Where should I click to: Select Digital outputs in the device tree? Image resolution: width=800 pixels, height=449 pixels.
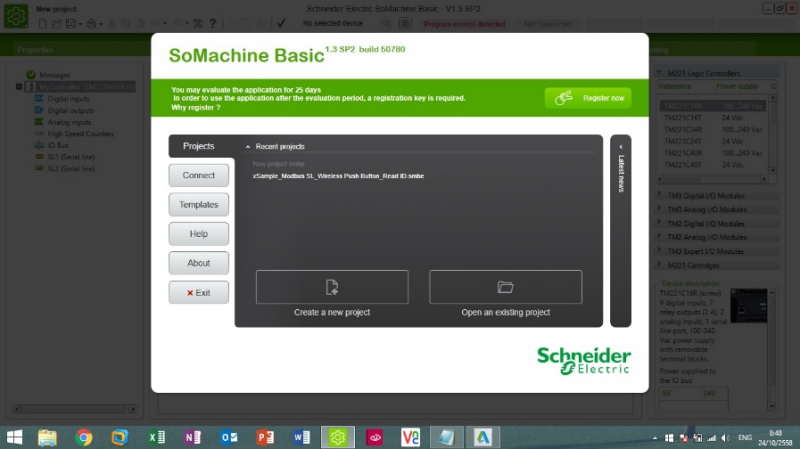[70, 110]
